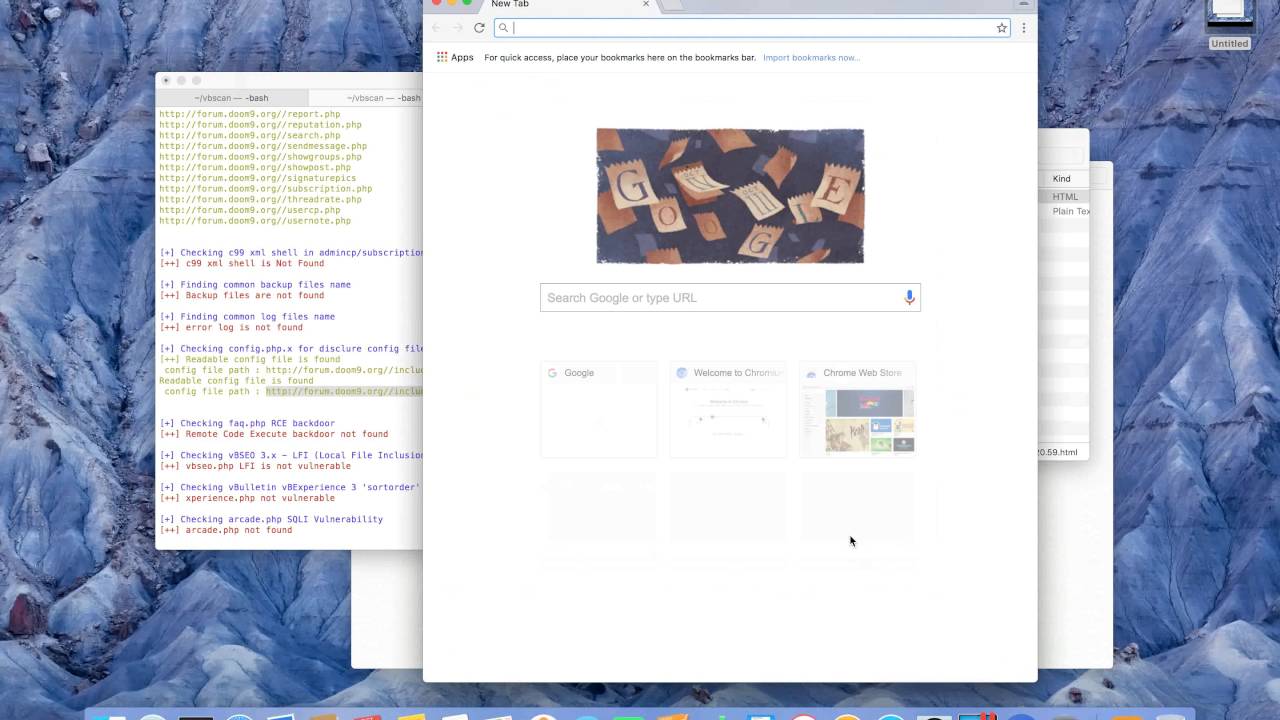
Task: Click the reputation.php URL in terminal
Action: 260,125
